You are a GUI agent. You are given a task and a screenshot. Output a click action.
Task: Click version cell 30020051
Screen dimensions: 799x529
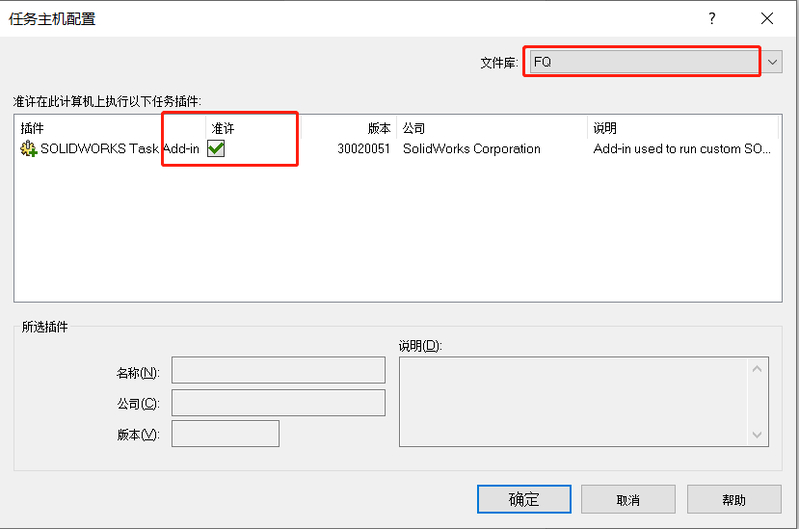[363, 149]
